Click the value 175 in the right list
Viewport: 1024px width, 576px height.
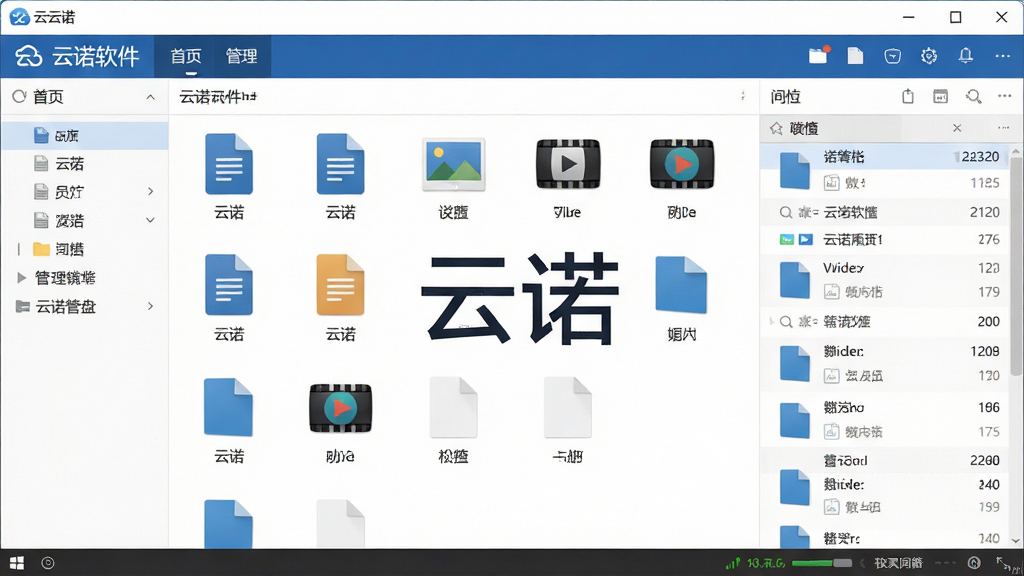click(x=989, y=432)
